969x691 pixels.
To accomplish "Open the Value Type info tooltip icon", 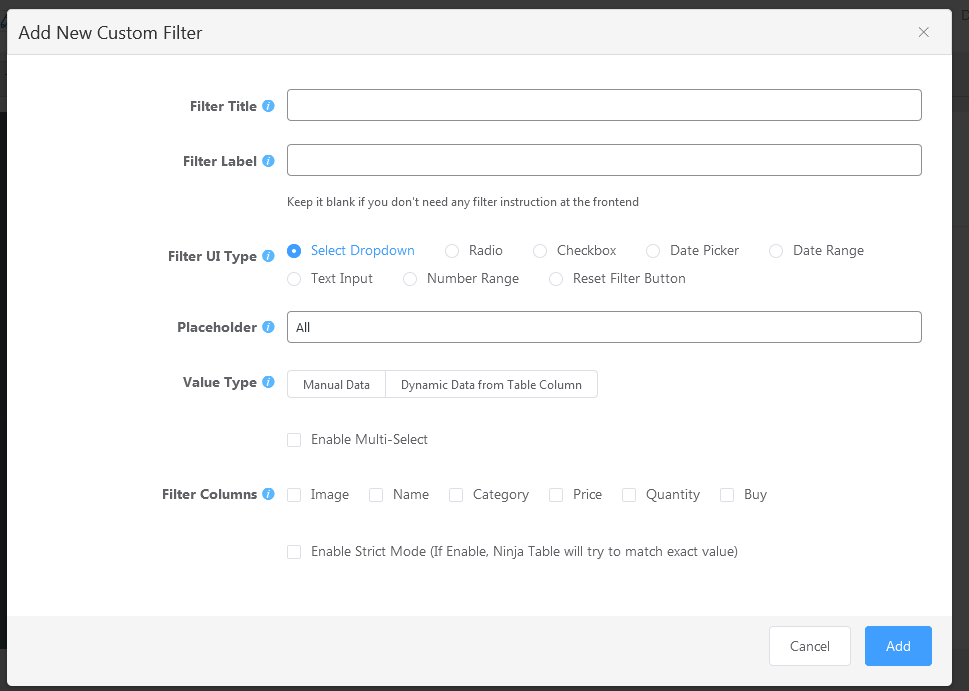I will click(x=268, y=382).
